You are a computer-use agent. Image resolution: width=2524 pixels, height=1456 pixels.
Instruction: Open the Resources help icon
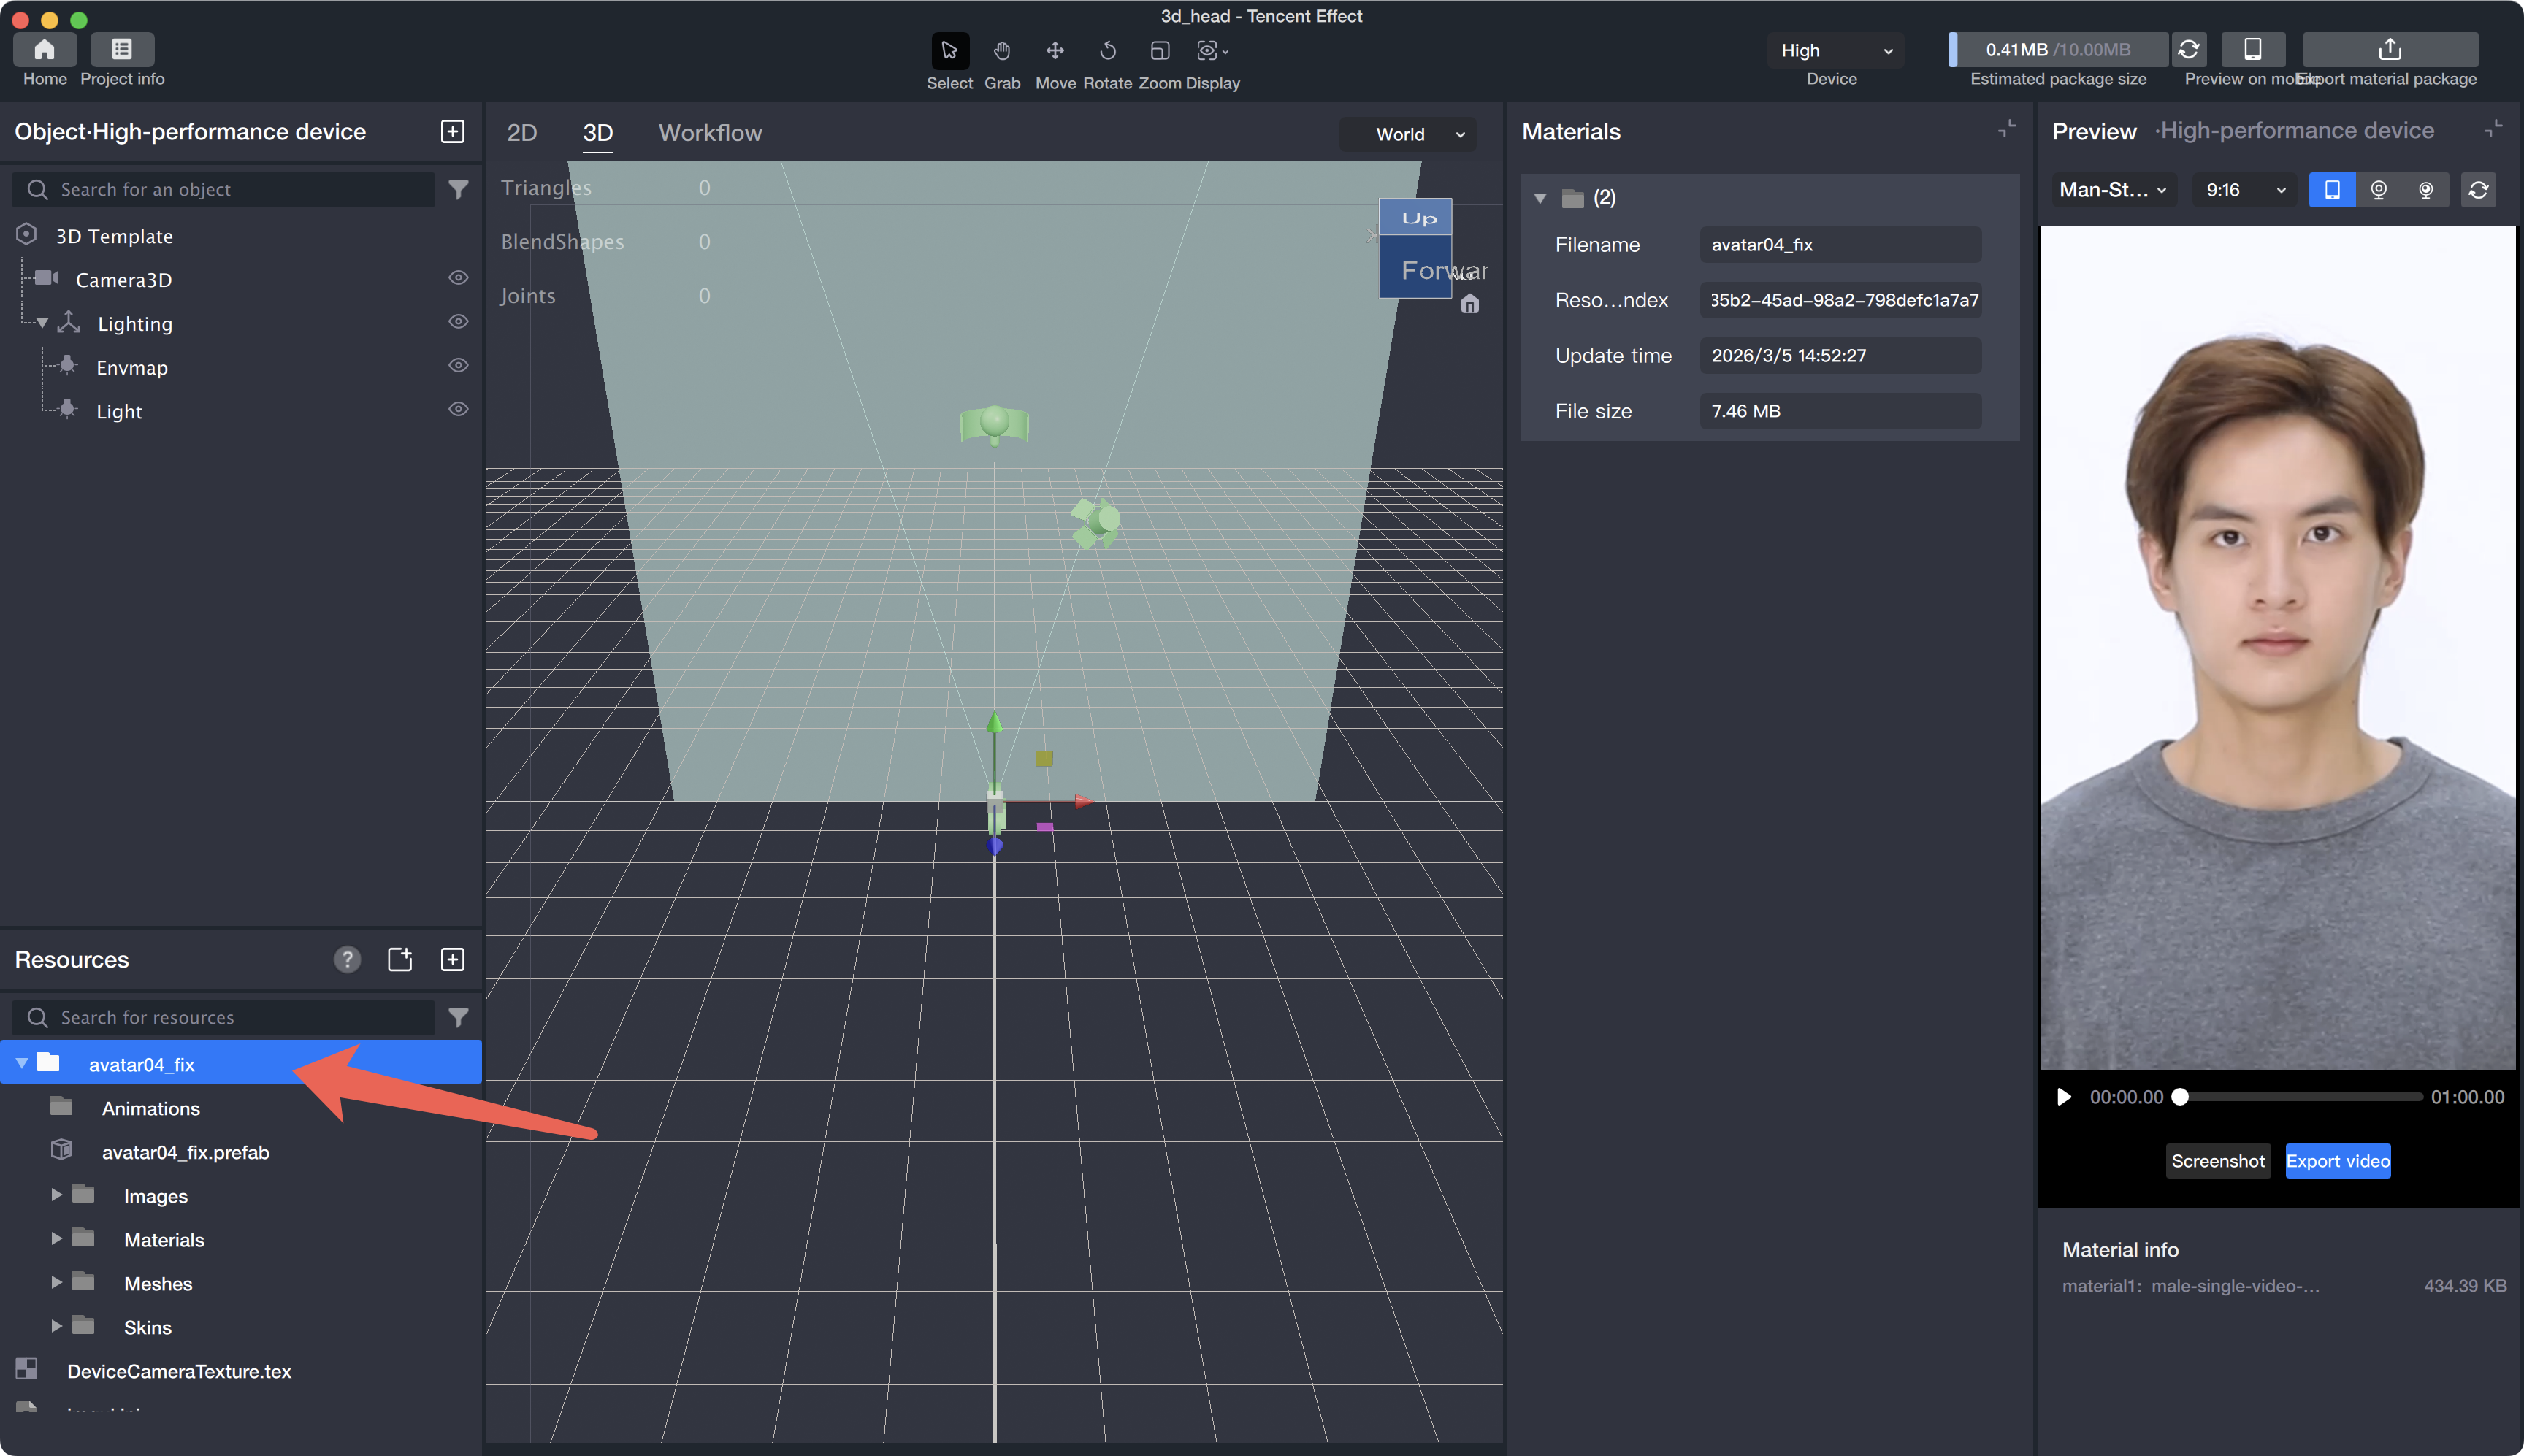coord(347,960)
